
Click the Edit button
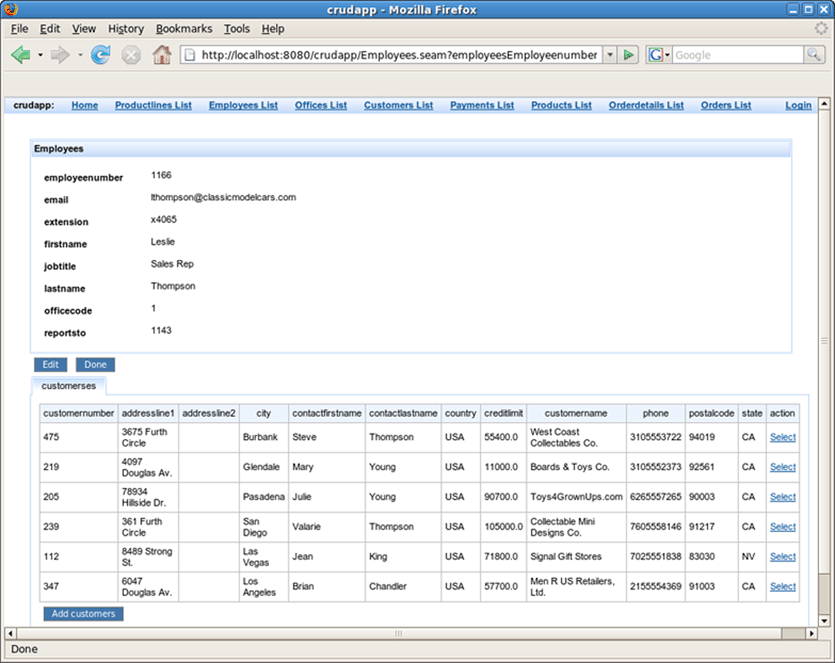[x=50, y=365]
